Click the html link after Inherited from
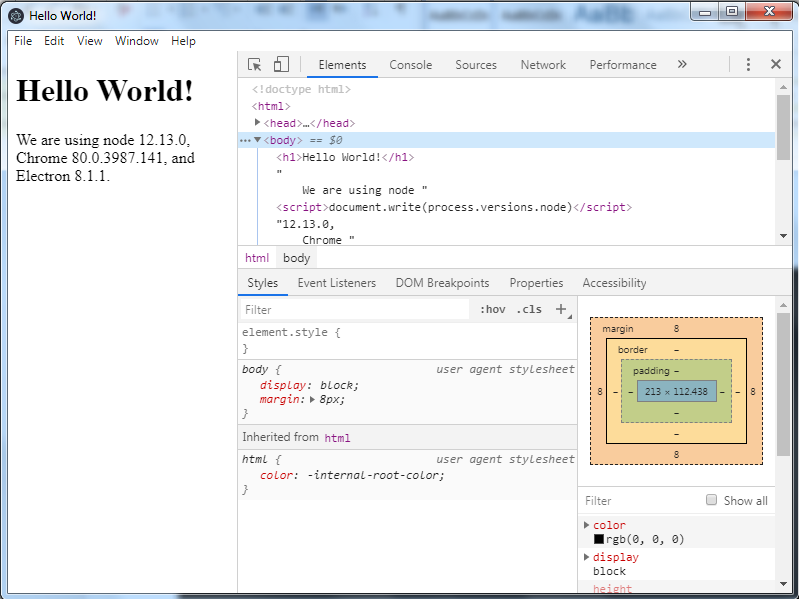Image resolution: width=799 pixels, height=599 pixels. click(337, 438)
